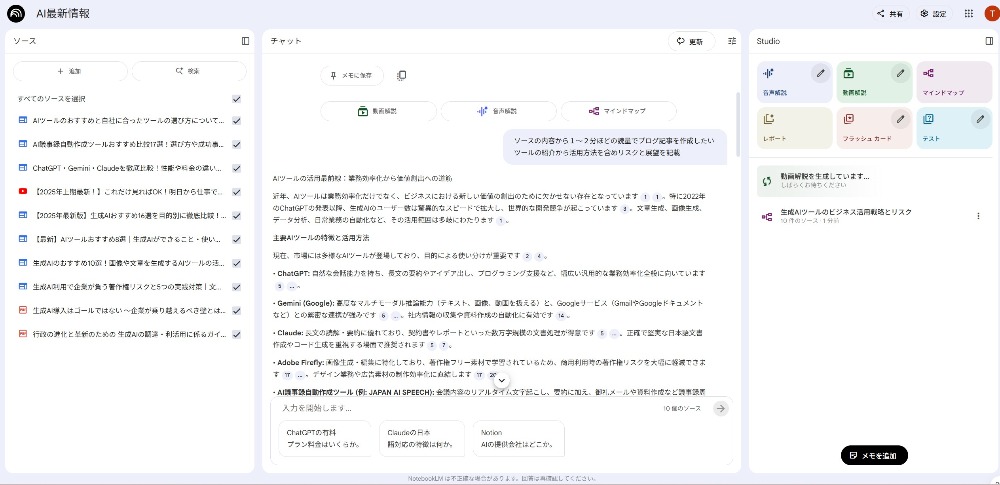
Task: Open the Google apps grid icon
Action: pyautogui.click(x=968, y=14)
